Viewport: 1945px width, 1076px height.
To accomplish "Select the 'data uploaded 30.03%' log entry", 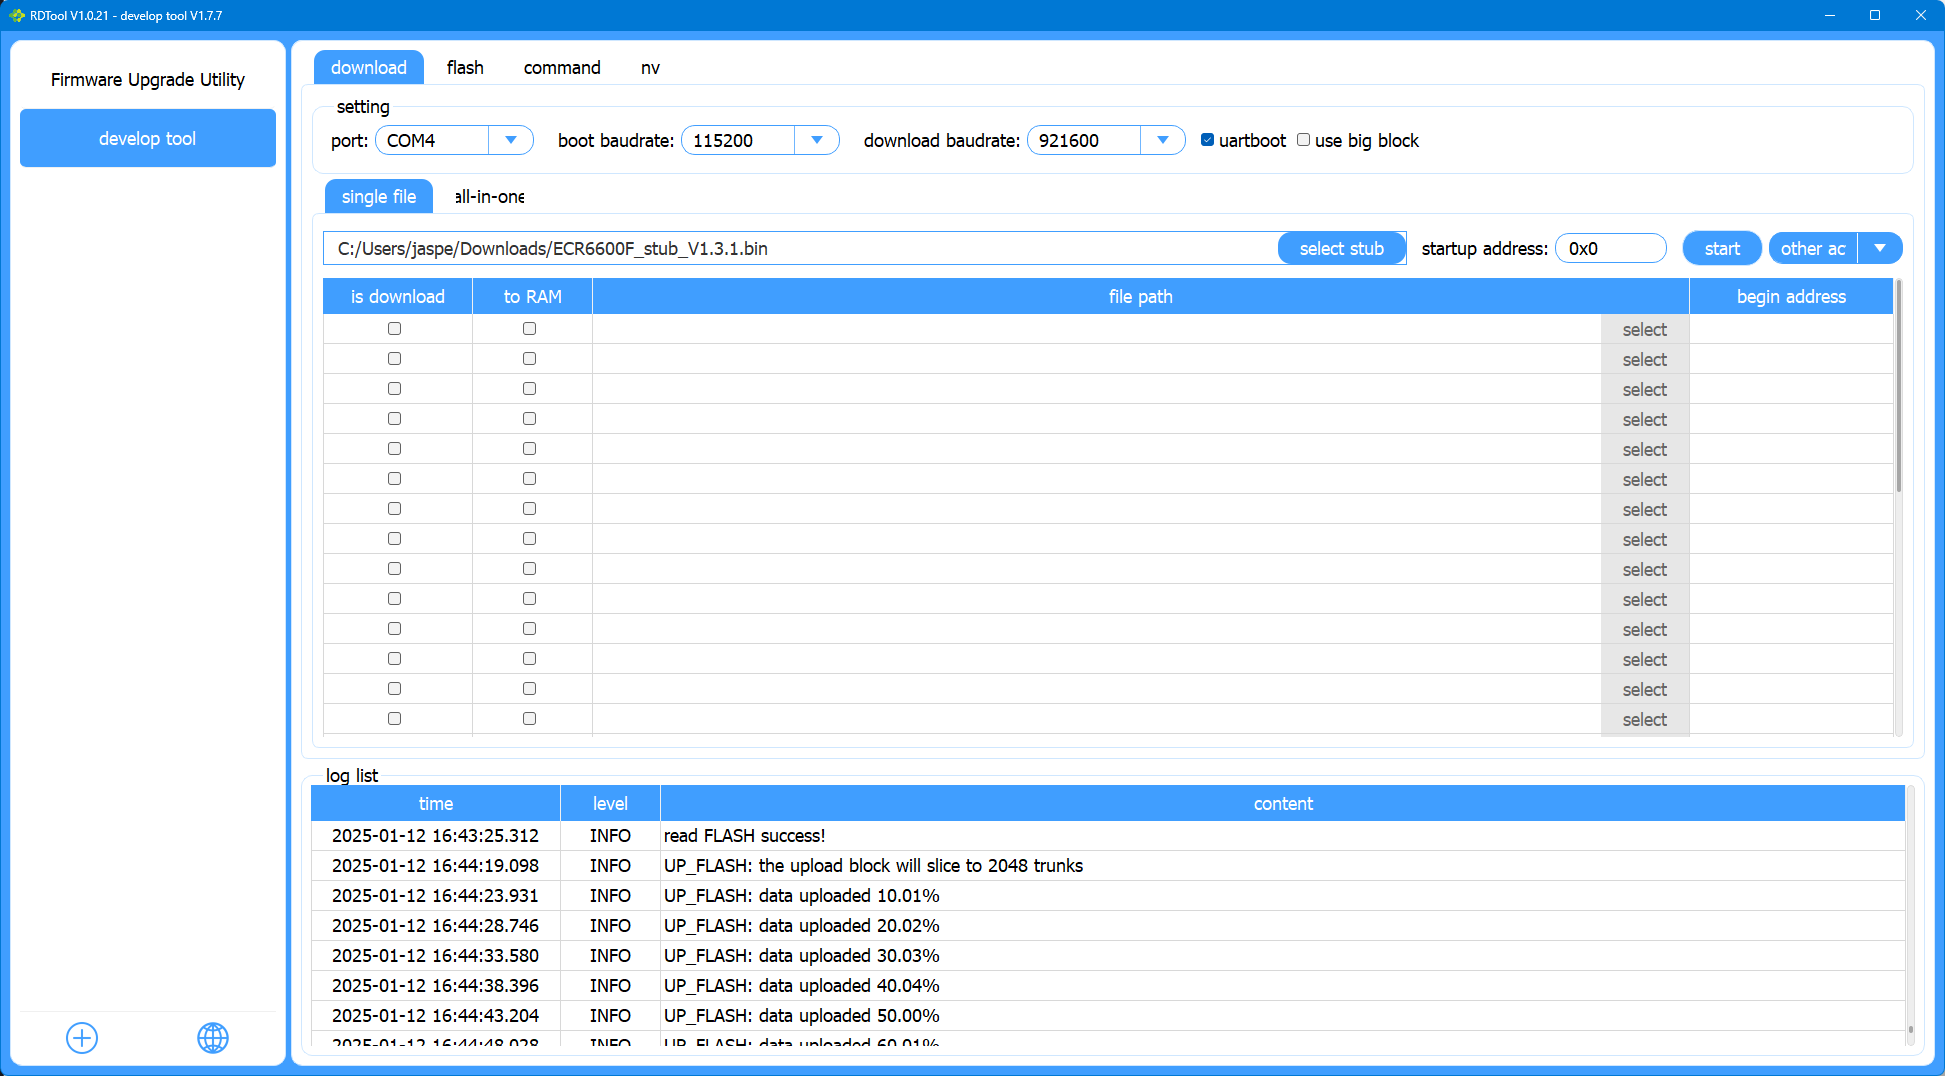I will tap(1108, 955).
